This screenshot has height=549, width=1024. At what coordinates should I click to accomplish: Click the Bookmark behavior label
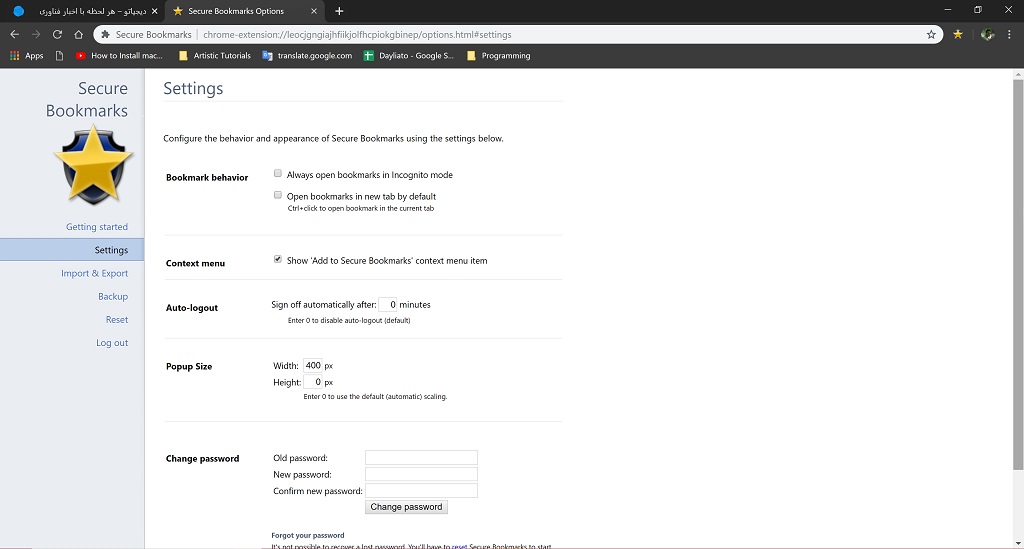(207, 178)
